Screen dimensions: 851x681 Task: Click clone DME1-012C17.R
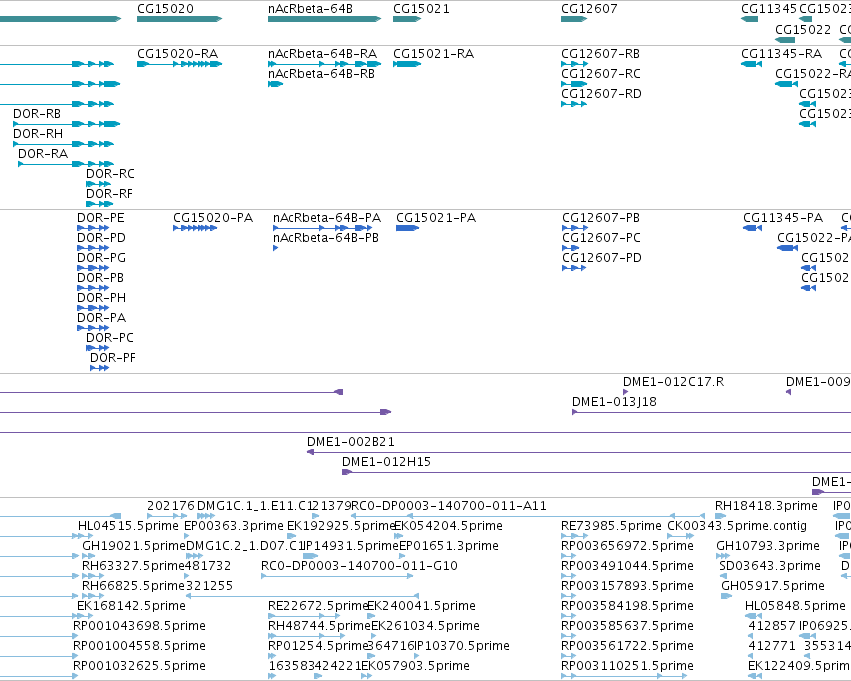coord(673,382)
